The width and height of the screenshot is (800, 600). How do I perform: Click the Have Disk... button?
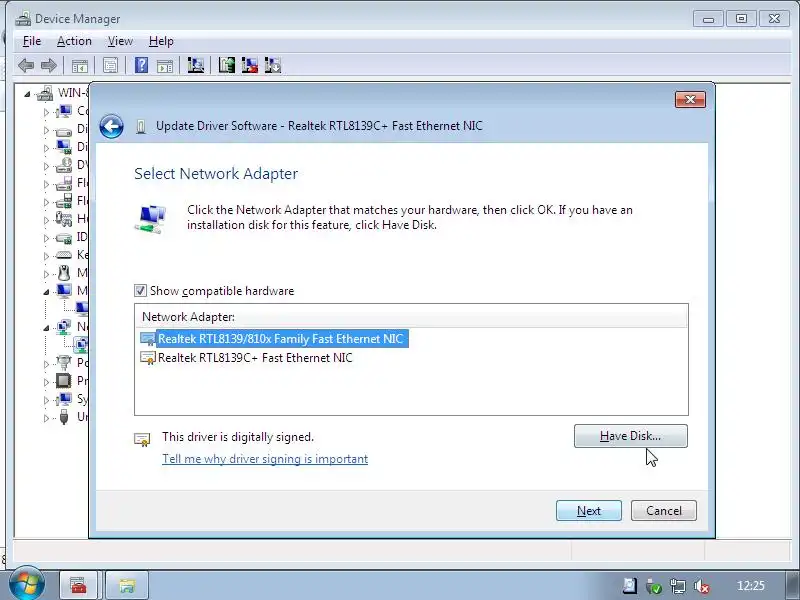pos(631,436)
